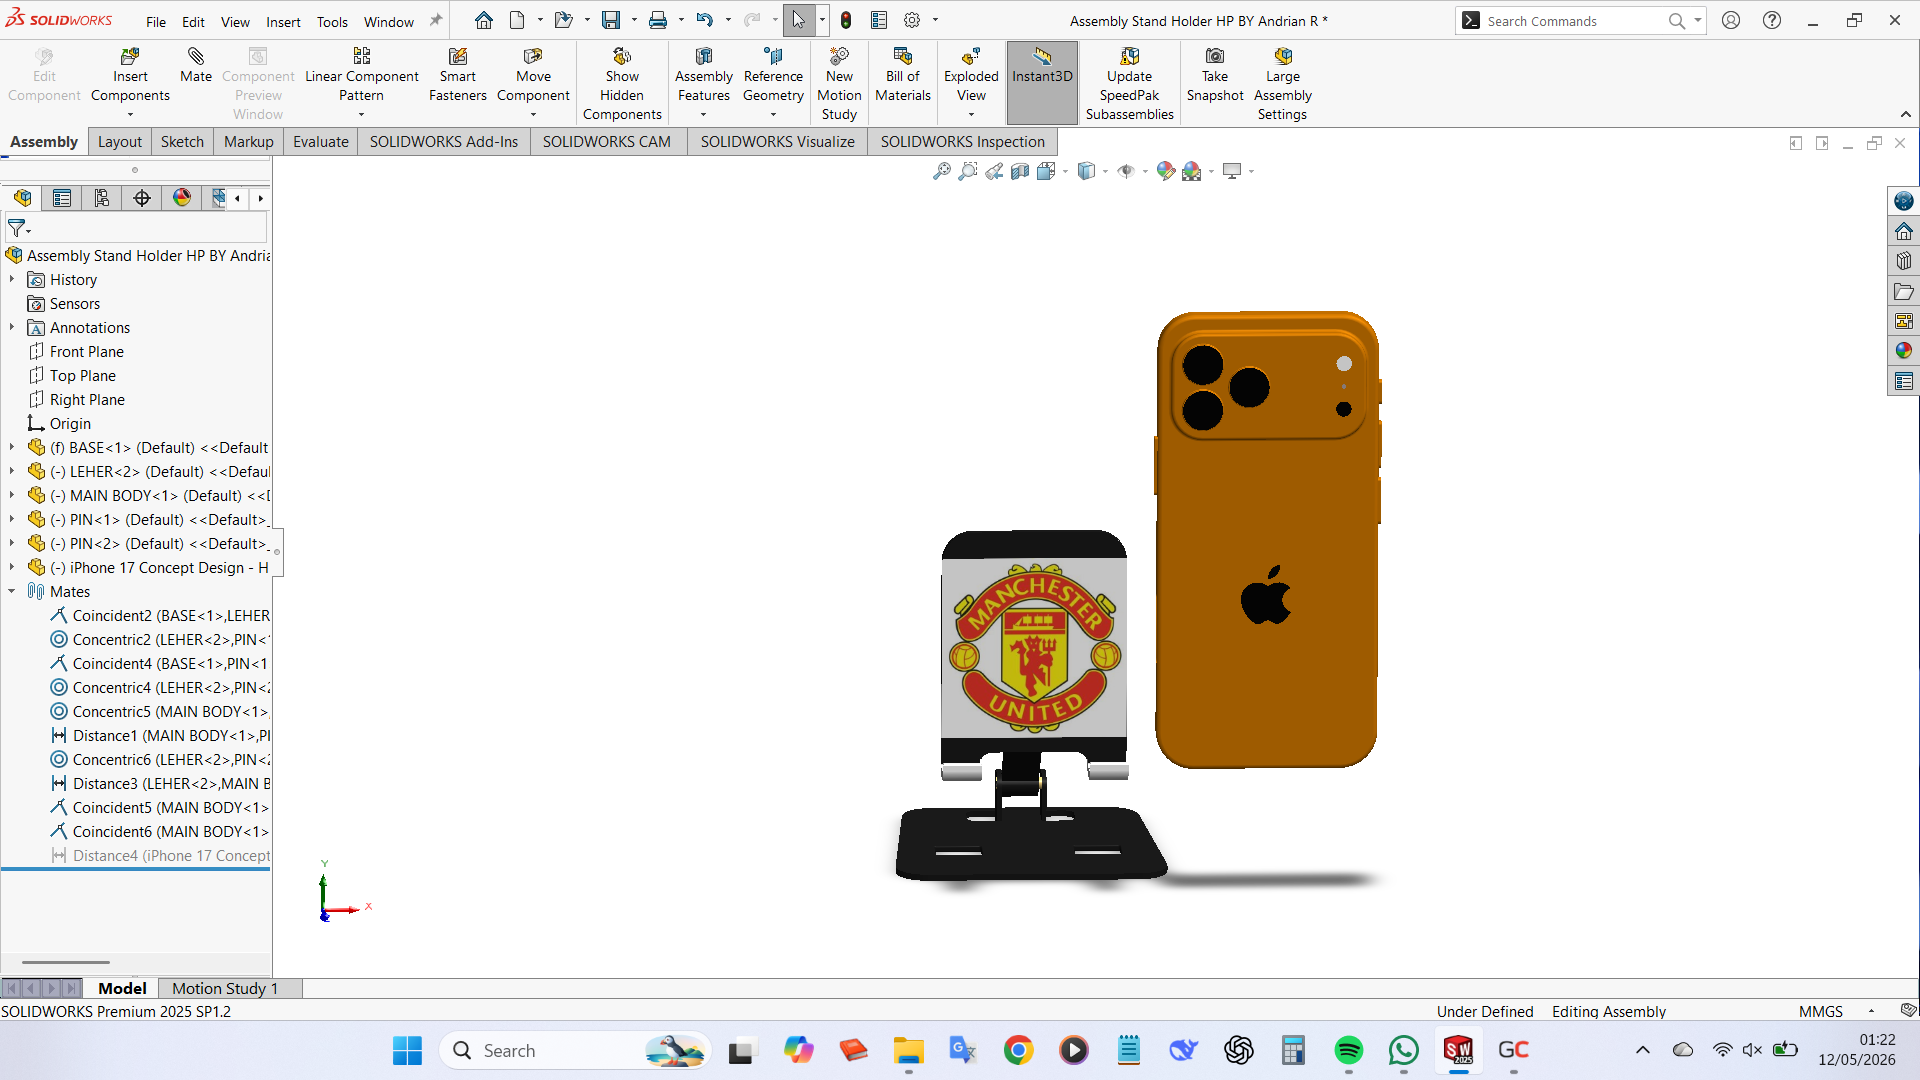1920x1080 pixels.
Task: Expand the History node in the tree
Action: pos(12,280)
